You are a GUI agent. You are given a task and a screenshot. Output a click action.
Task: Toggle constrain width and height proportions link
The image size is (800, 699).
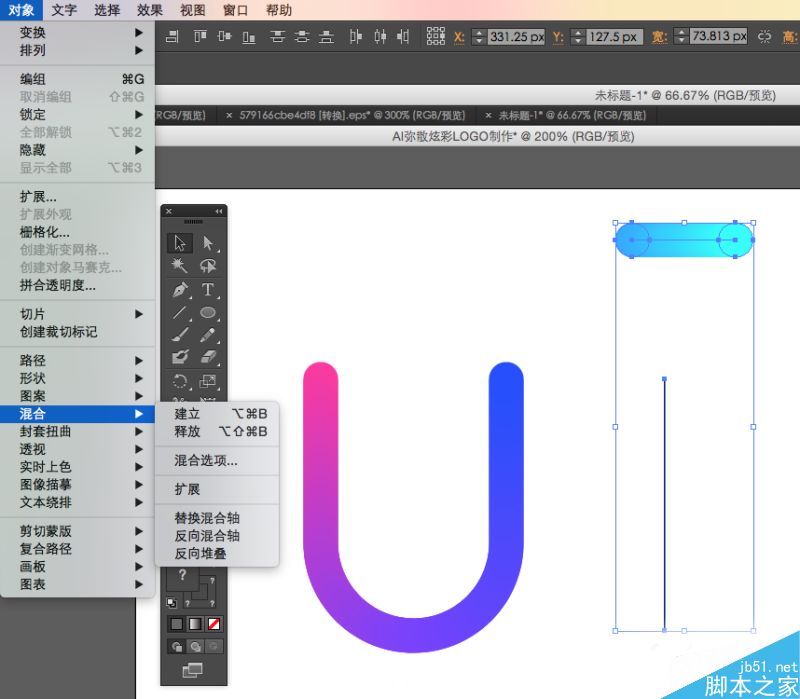click(764, 37)
